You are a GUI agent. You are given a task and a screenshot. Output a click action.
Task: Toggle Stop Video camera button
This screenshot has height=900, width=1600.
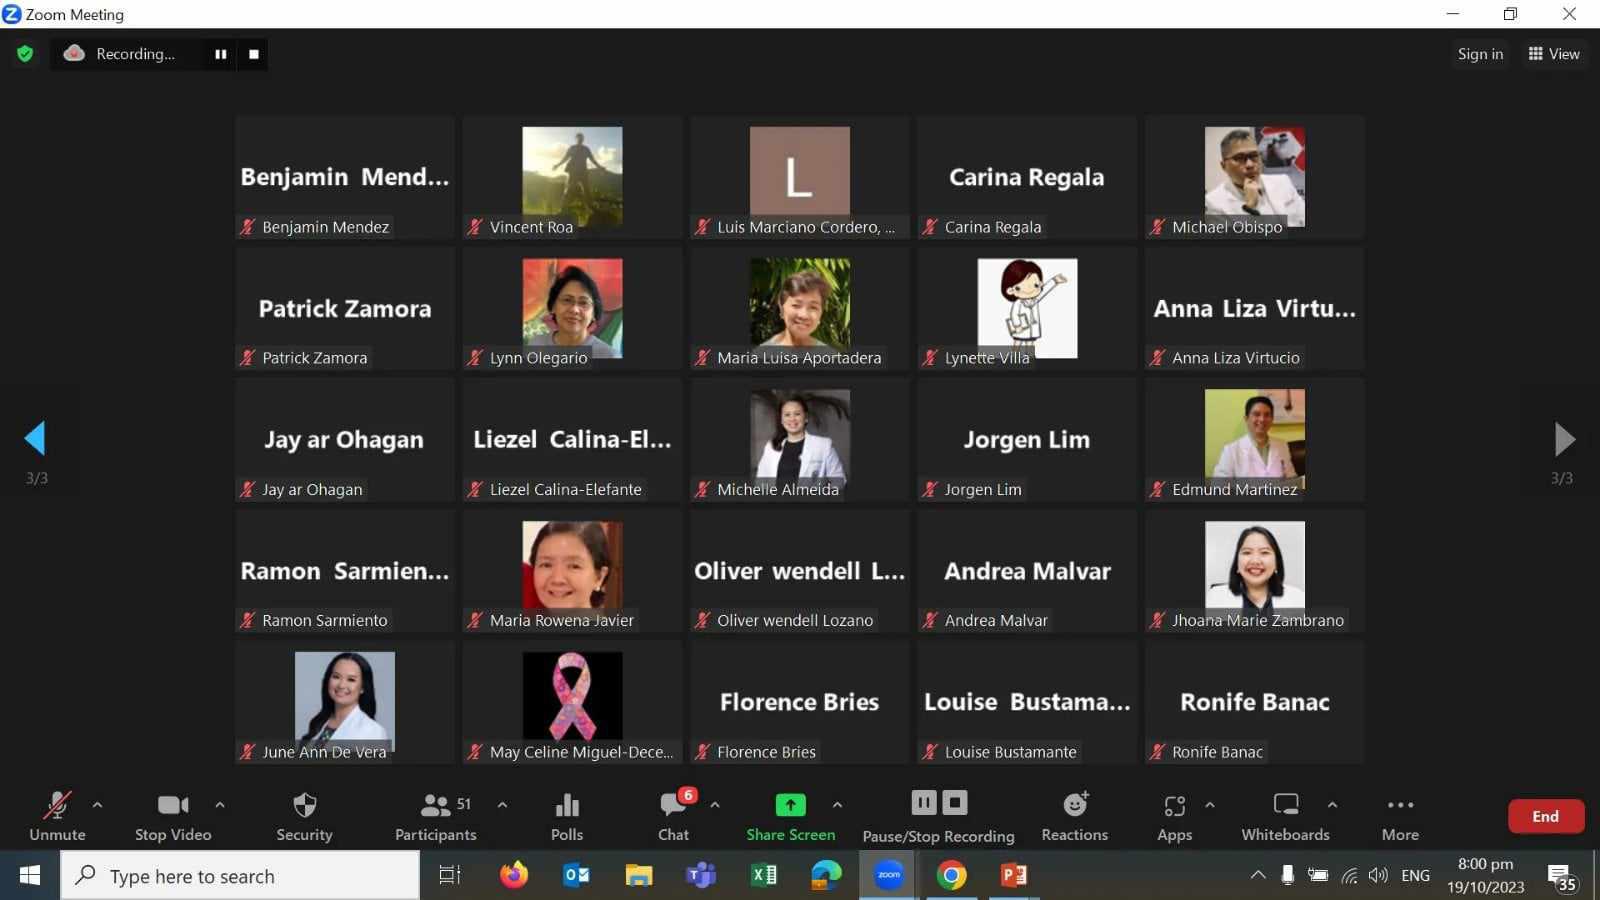tap(173, 806)
